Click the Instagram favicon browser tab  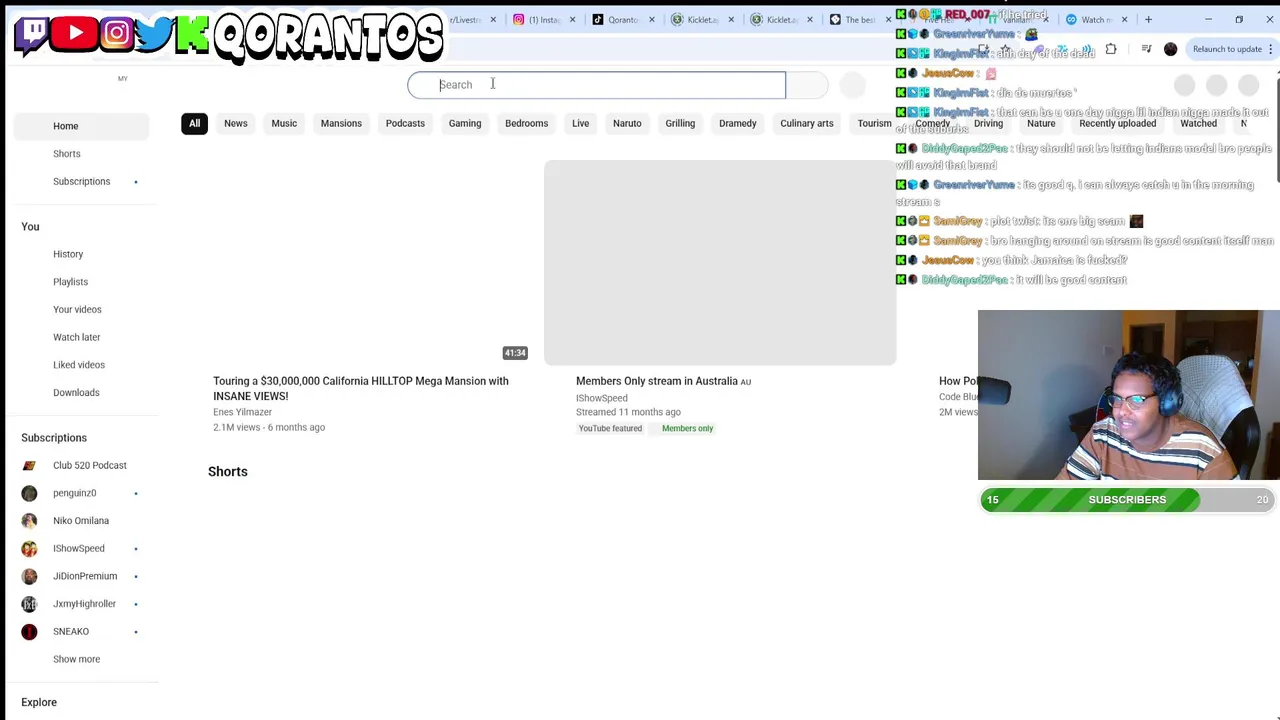(x=518, y=20)
